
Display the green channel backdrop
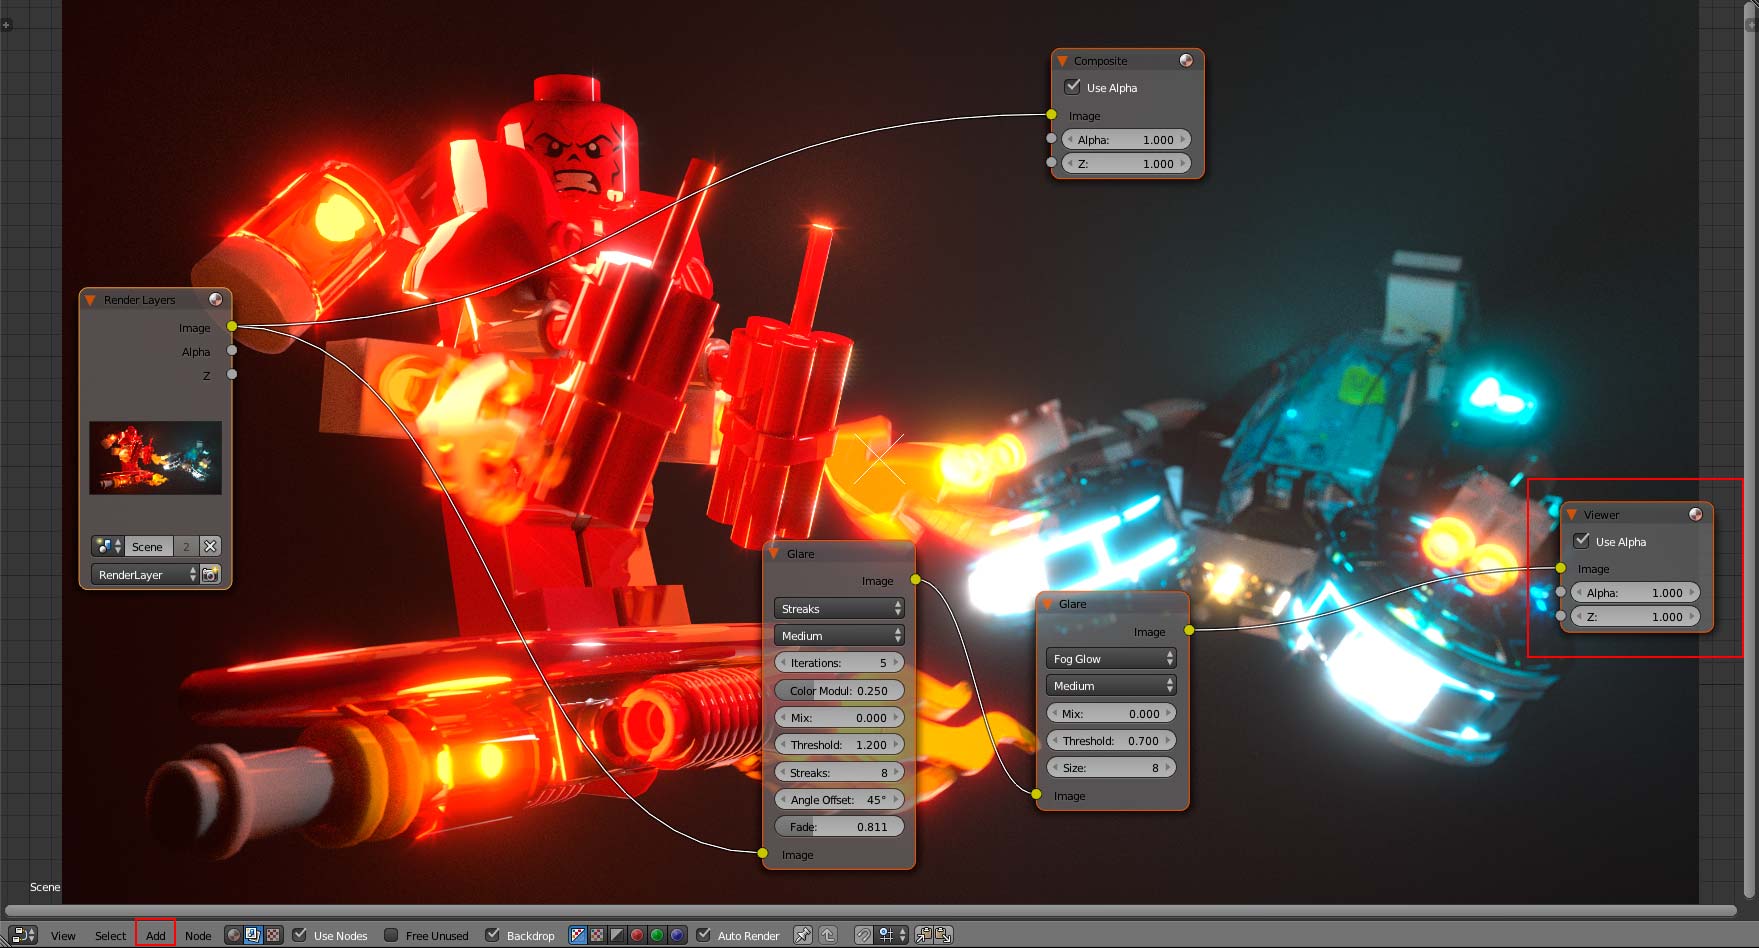657,935
